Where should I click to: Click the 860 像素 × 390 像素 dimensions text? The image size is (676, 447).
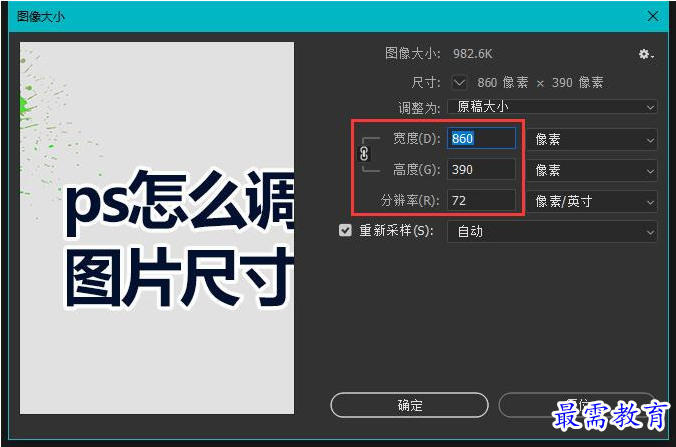click(540, 82)
